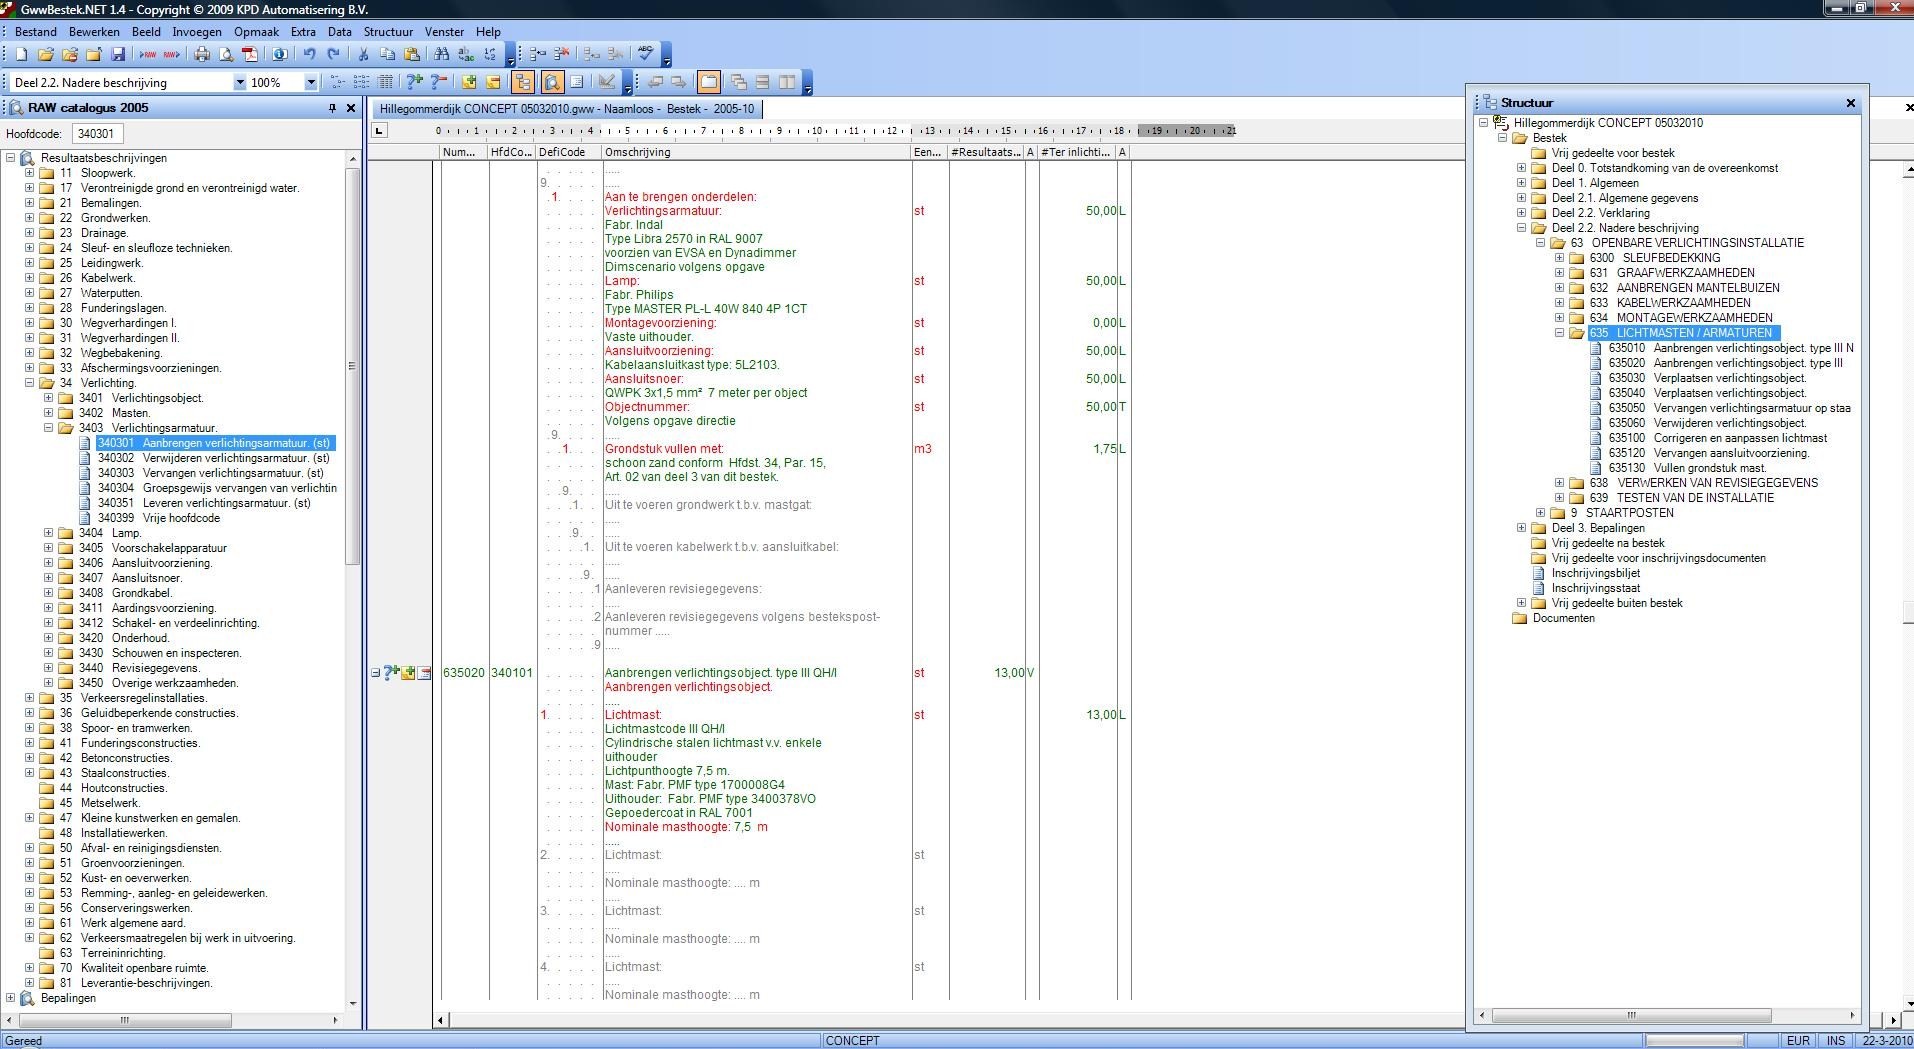Screen dimensions: 1914x1049
Task: Open Find with the binoculars icon
Action: [441, 55]
